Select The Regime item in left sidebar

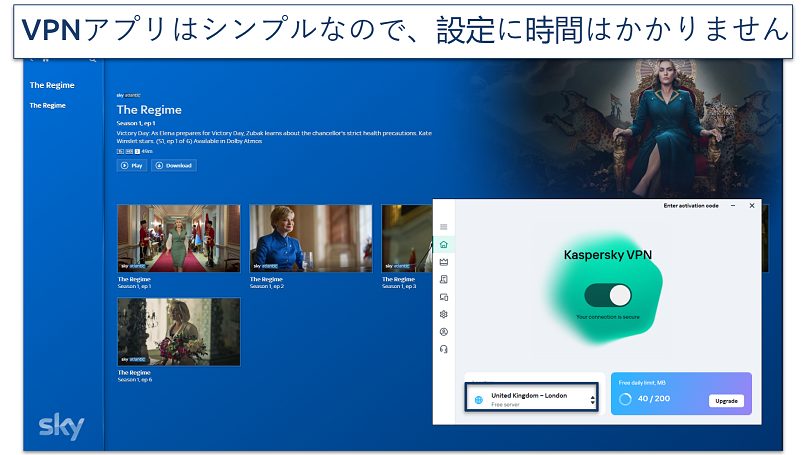click(x=48, y=105)
